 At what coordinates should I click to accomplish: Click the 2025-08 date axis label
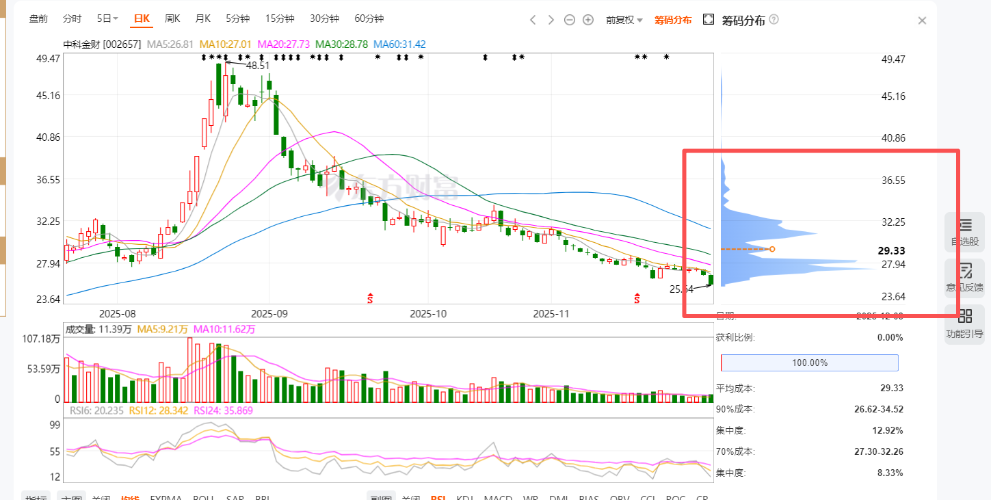[118, 314]
